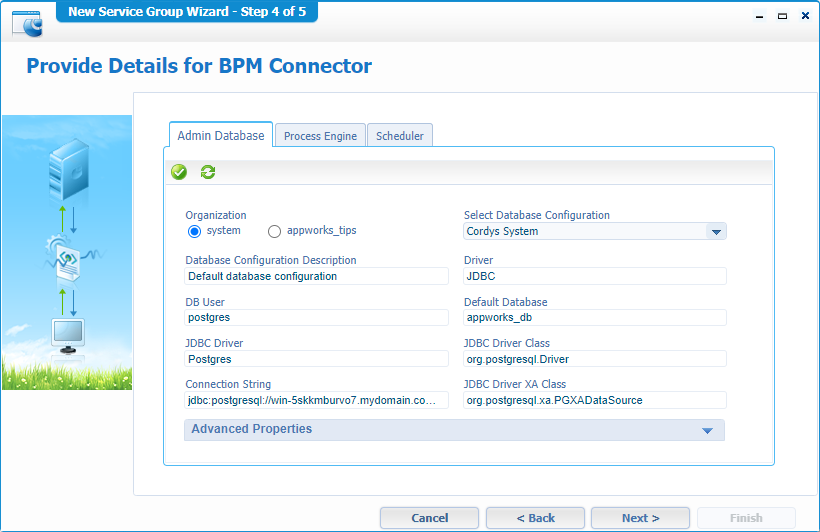Click the 'Connection String' label

pyautogui.click(x=228, y=384)
